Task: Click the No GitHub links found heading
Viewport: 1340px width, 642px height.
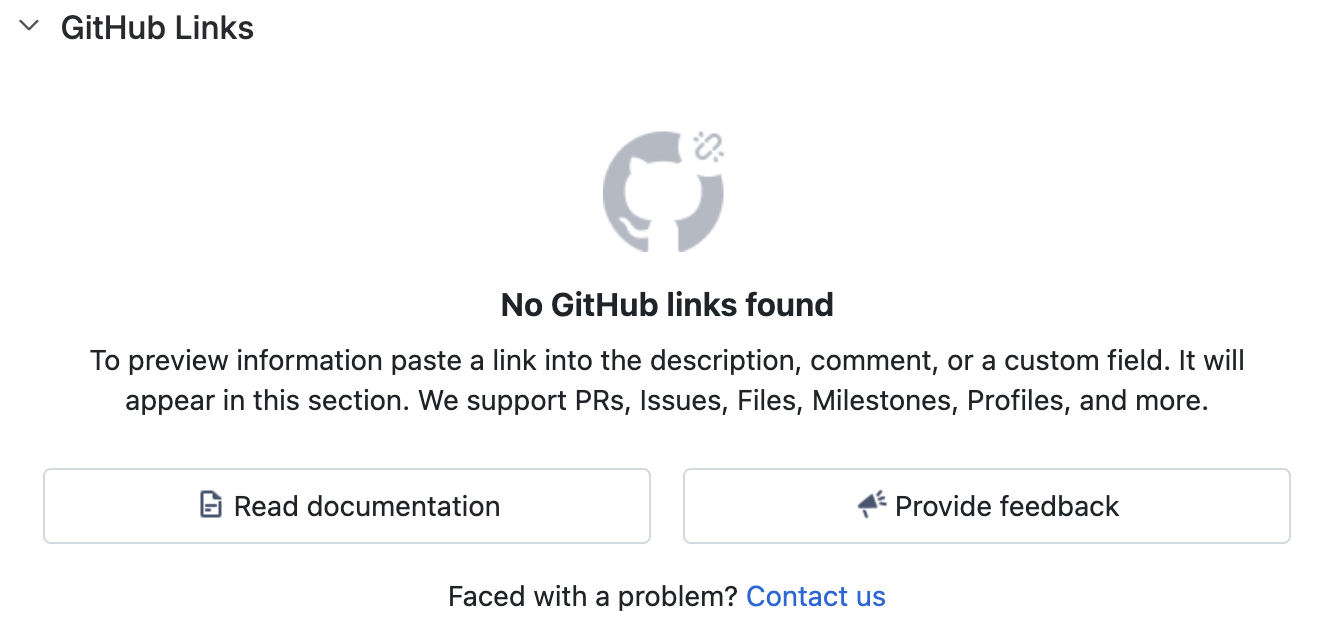Action: [667, 304]
